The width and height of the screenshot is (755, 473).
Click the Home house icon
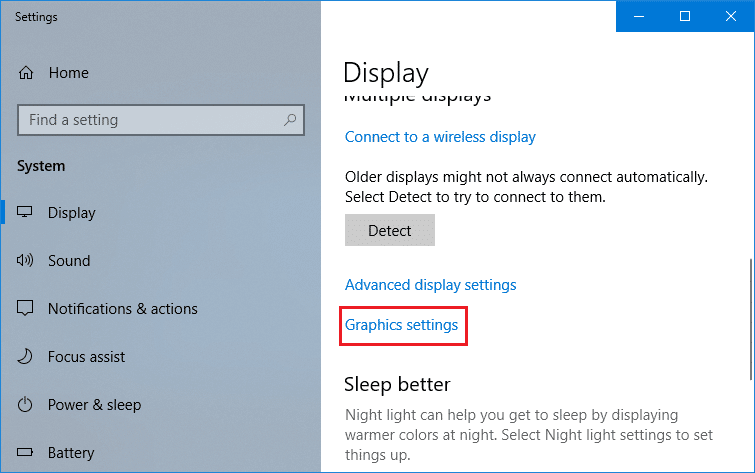click(26, 73)
